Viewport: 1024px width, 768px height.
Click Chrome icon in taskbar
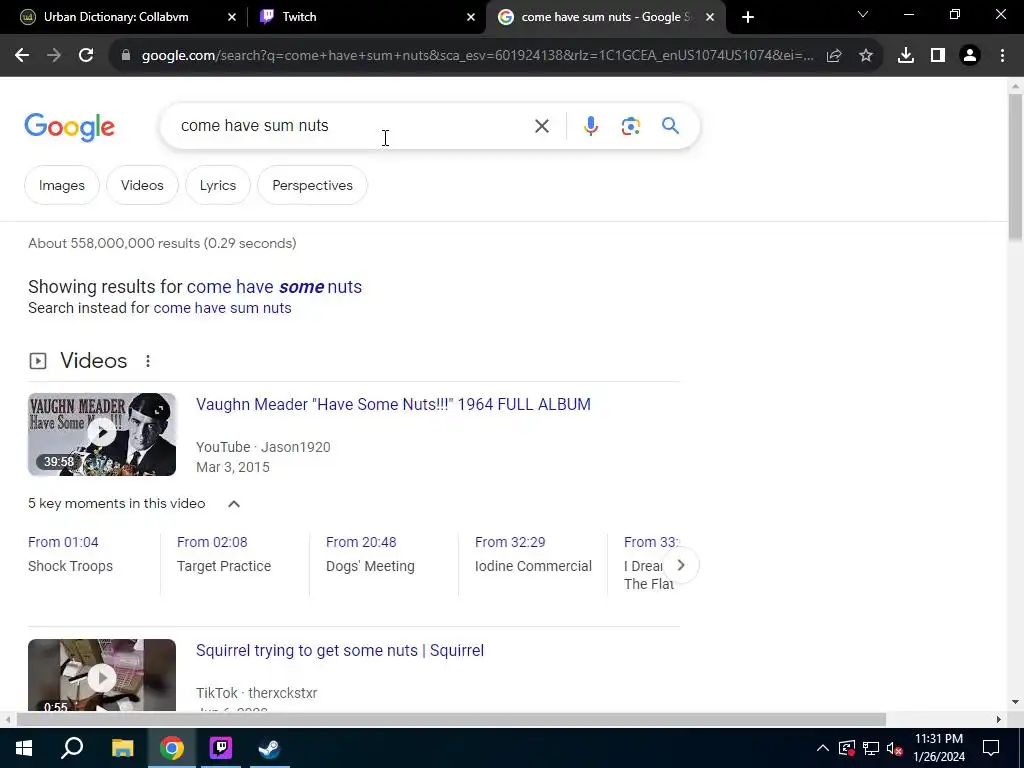point(172,748)
